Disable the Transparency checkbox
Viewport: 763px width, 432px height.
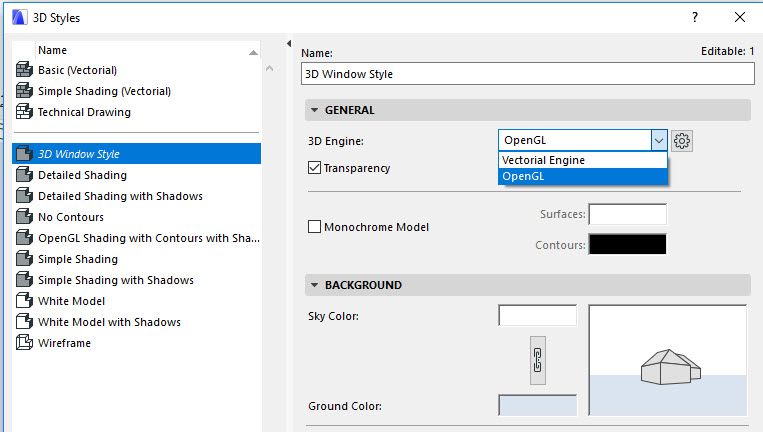click(x=315, y=168)
